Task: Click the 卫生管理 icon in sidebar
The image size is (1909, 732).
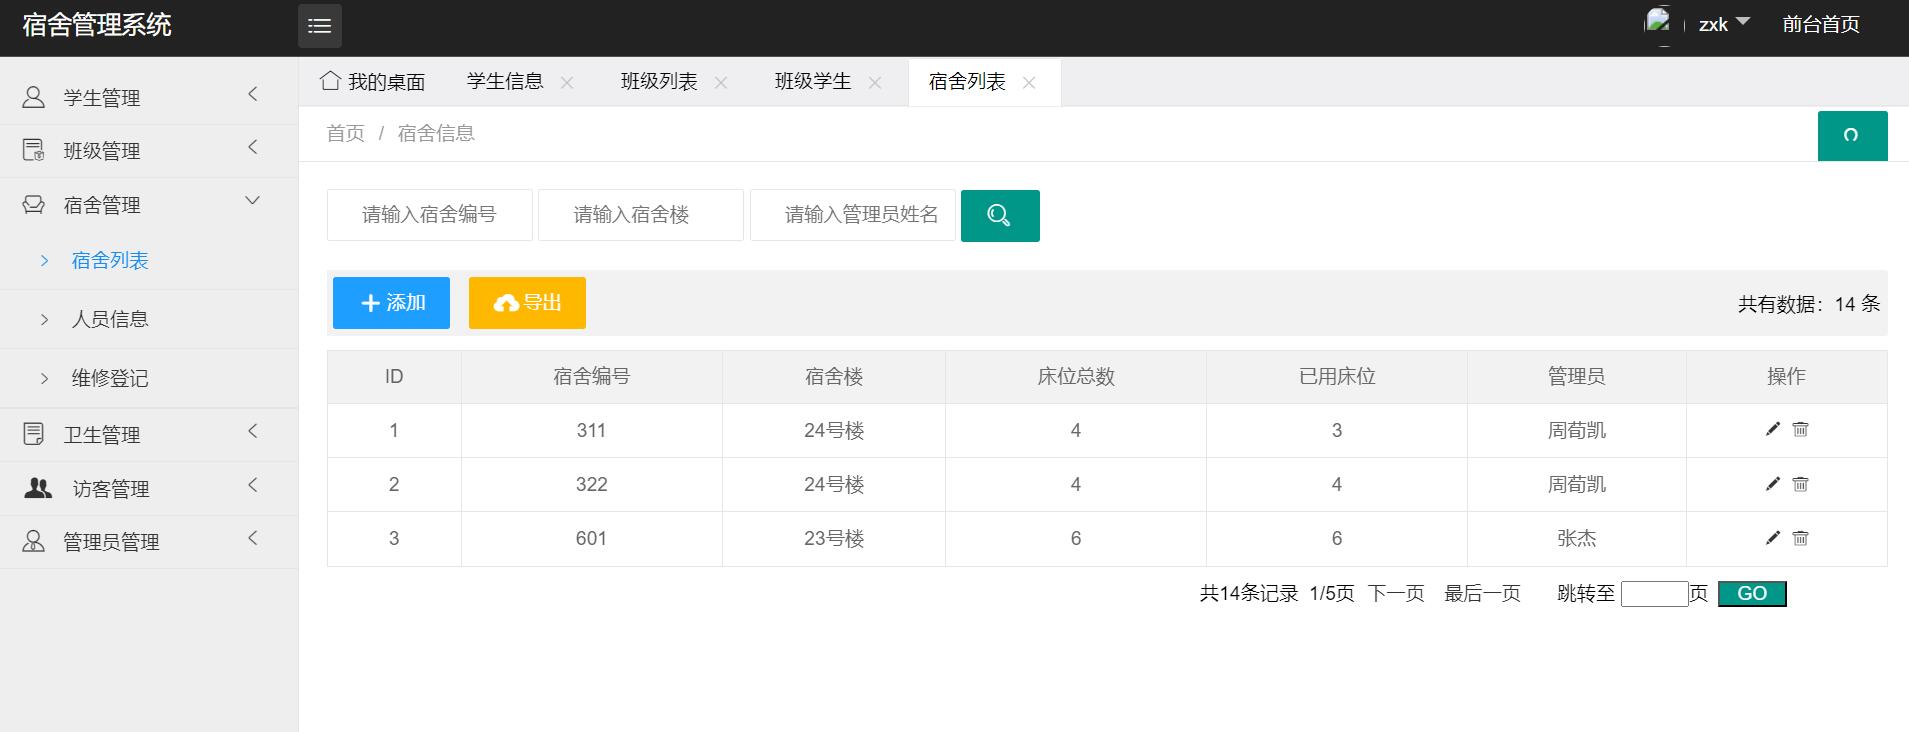Action: (x=34, y=434)
